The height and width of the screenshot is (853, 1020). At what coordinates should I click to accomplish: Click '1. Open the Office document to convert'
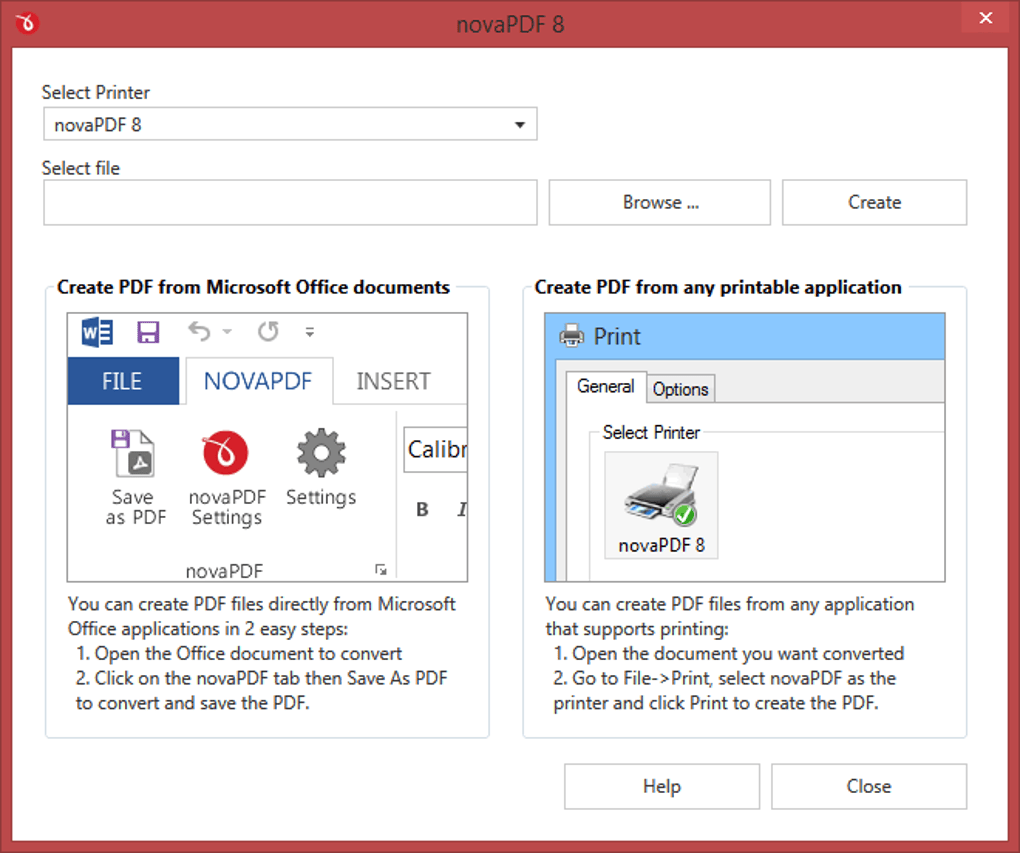click(x=239, y=653)
